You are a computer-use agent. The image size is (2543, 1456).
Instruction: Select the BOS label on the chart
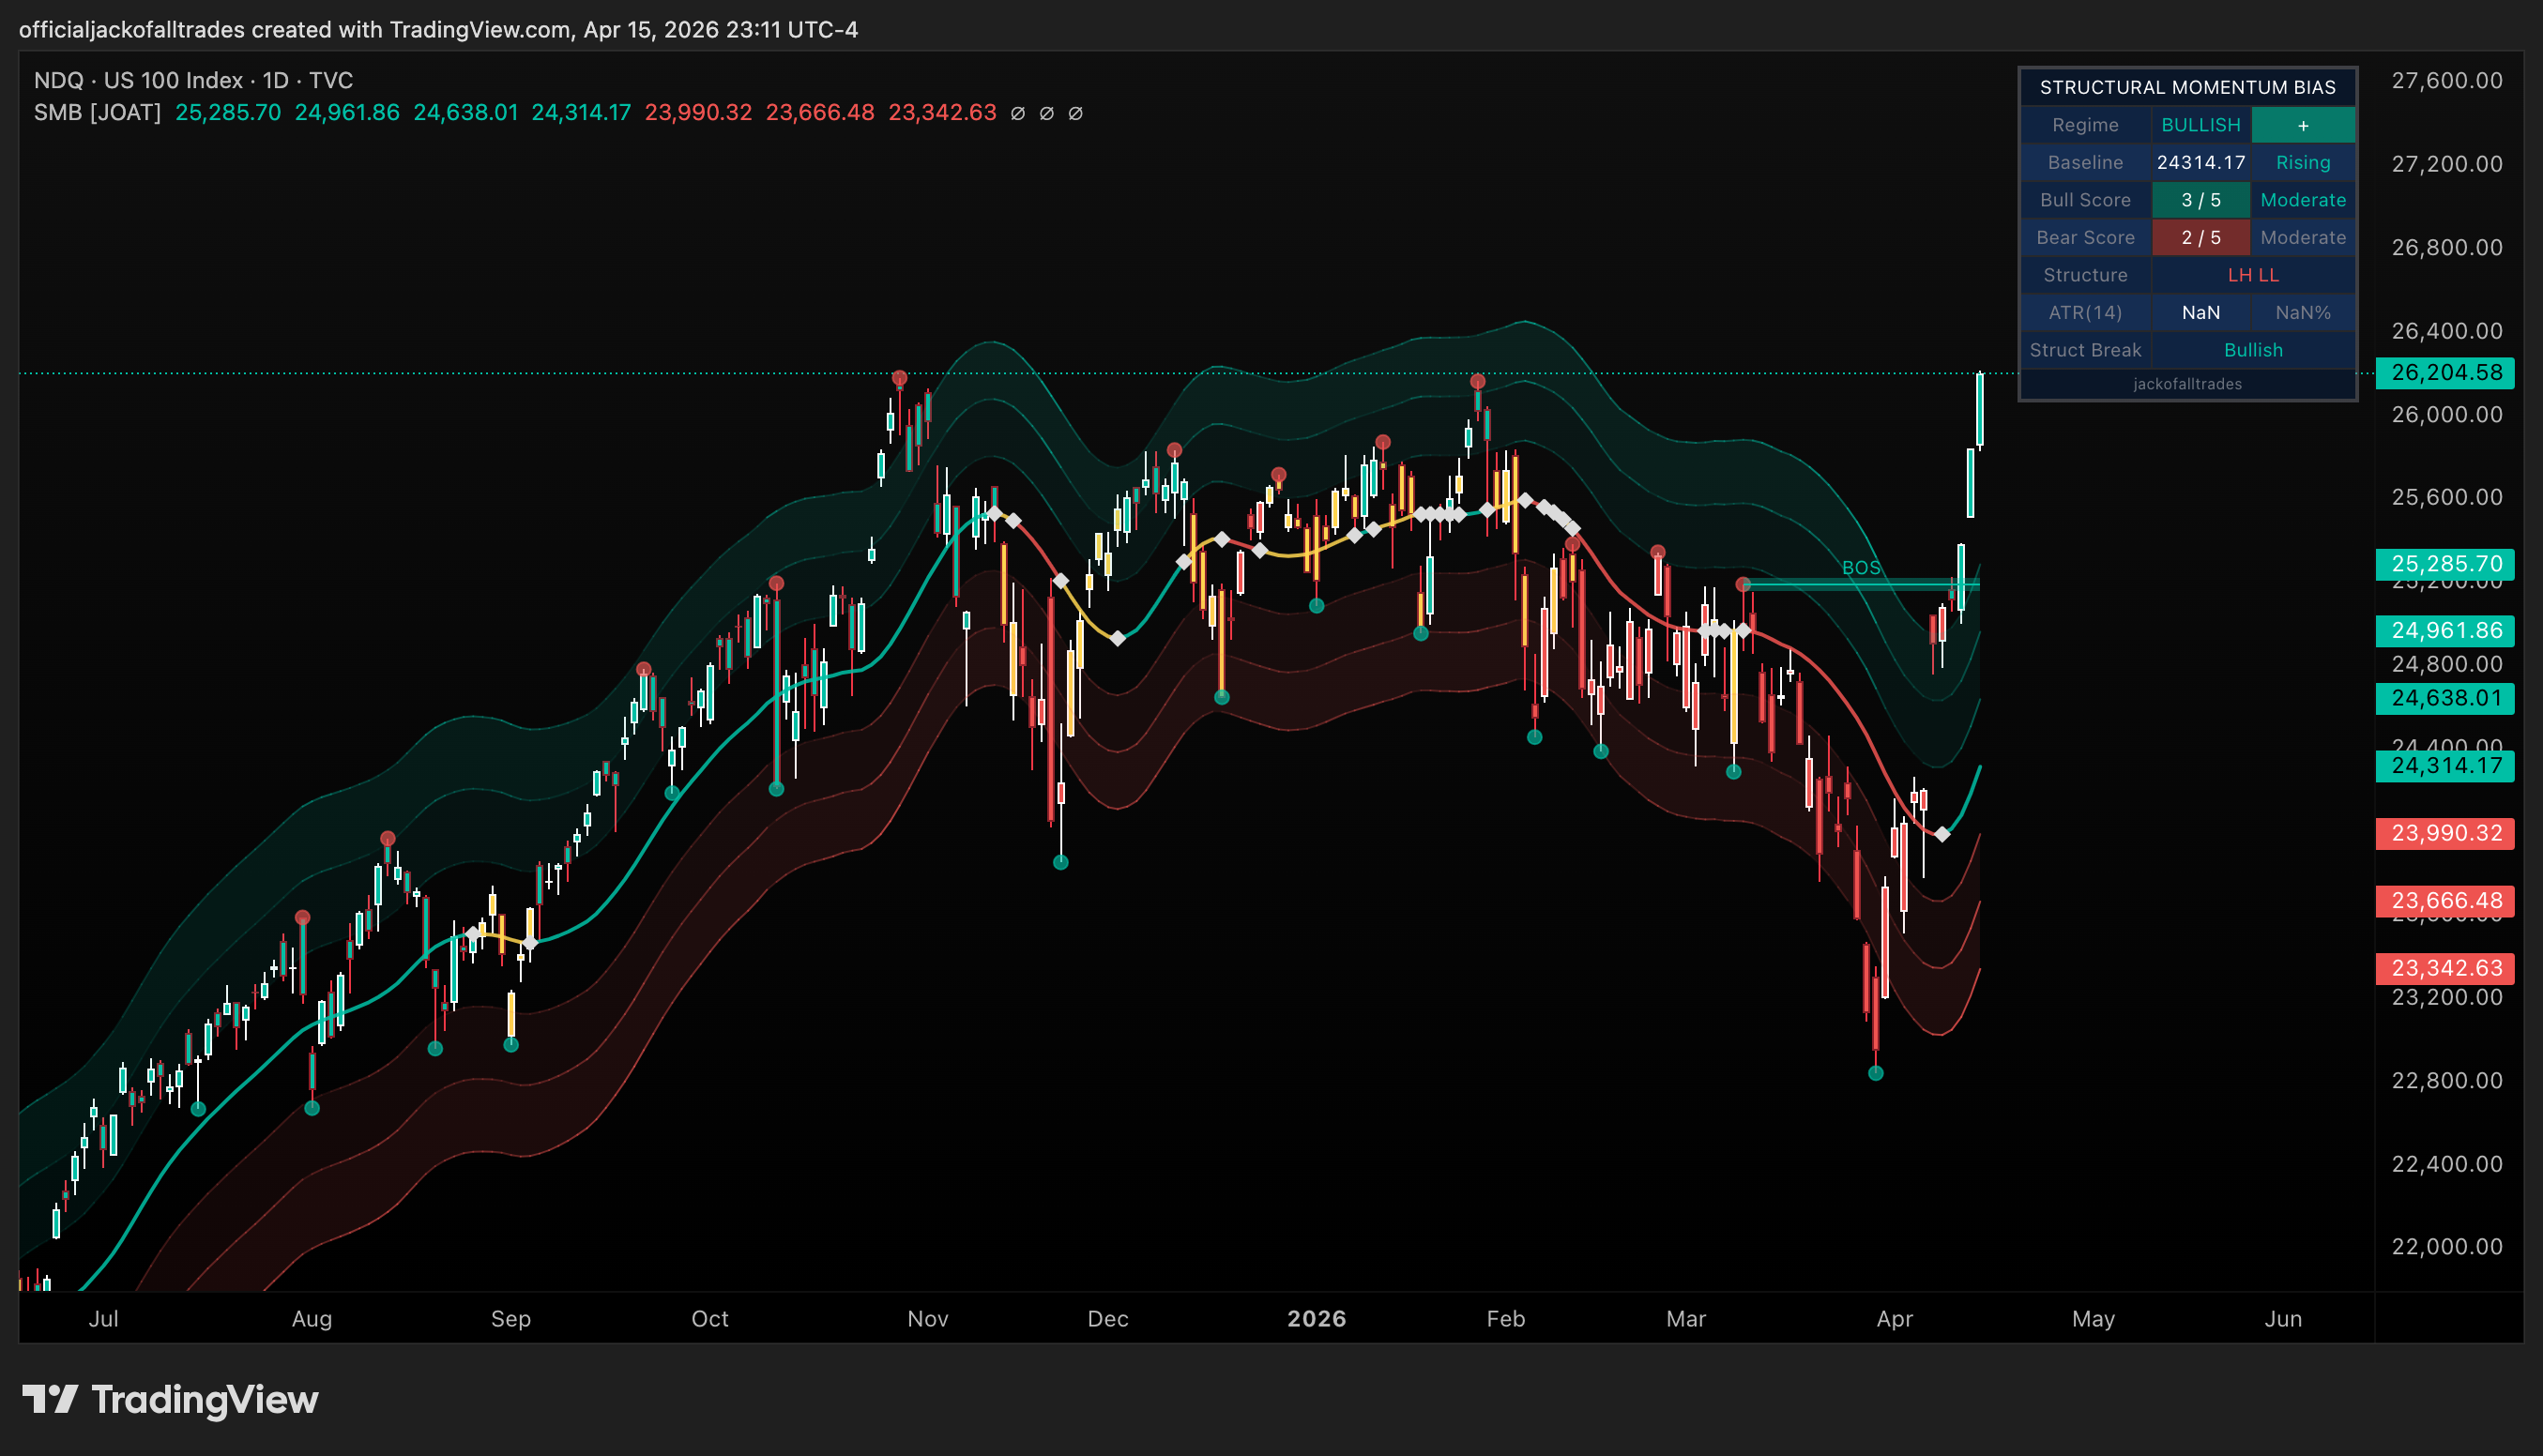(x=1861, y=567)
